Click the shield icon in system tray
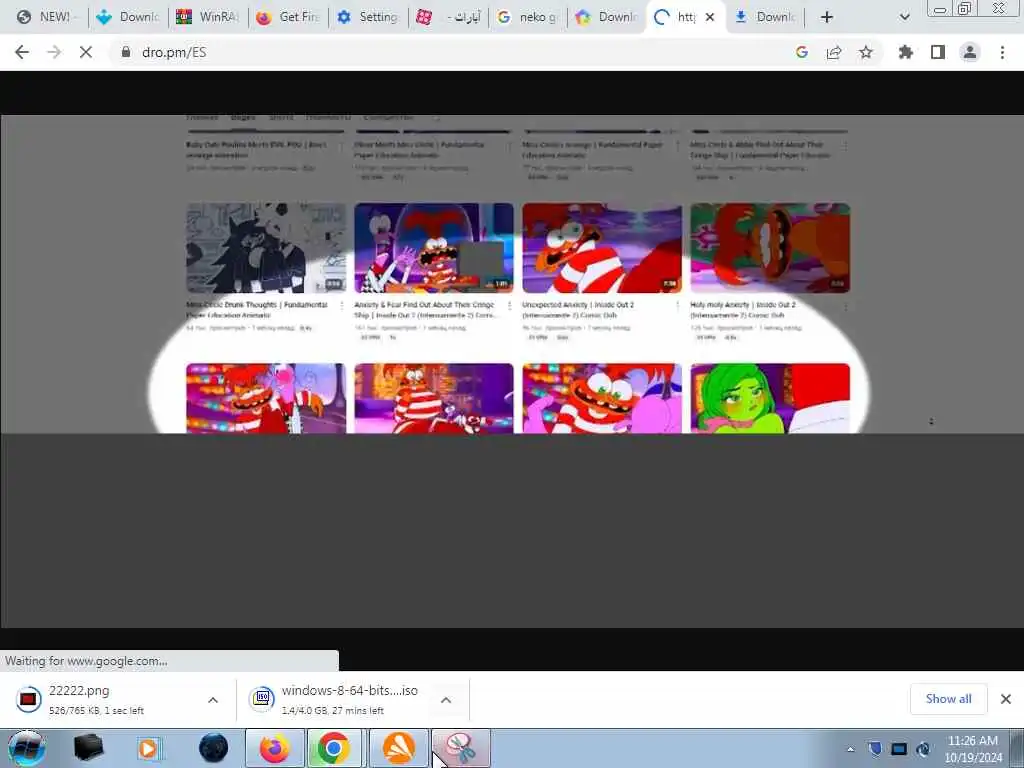Screen dimensions: 1024x768 [875, 749]
